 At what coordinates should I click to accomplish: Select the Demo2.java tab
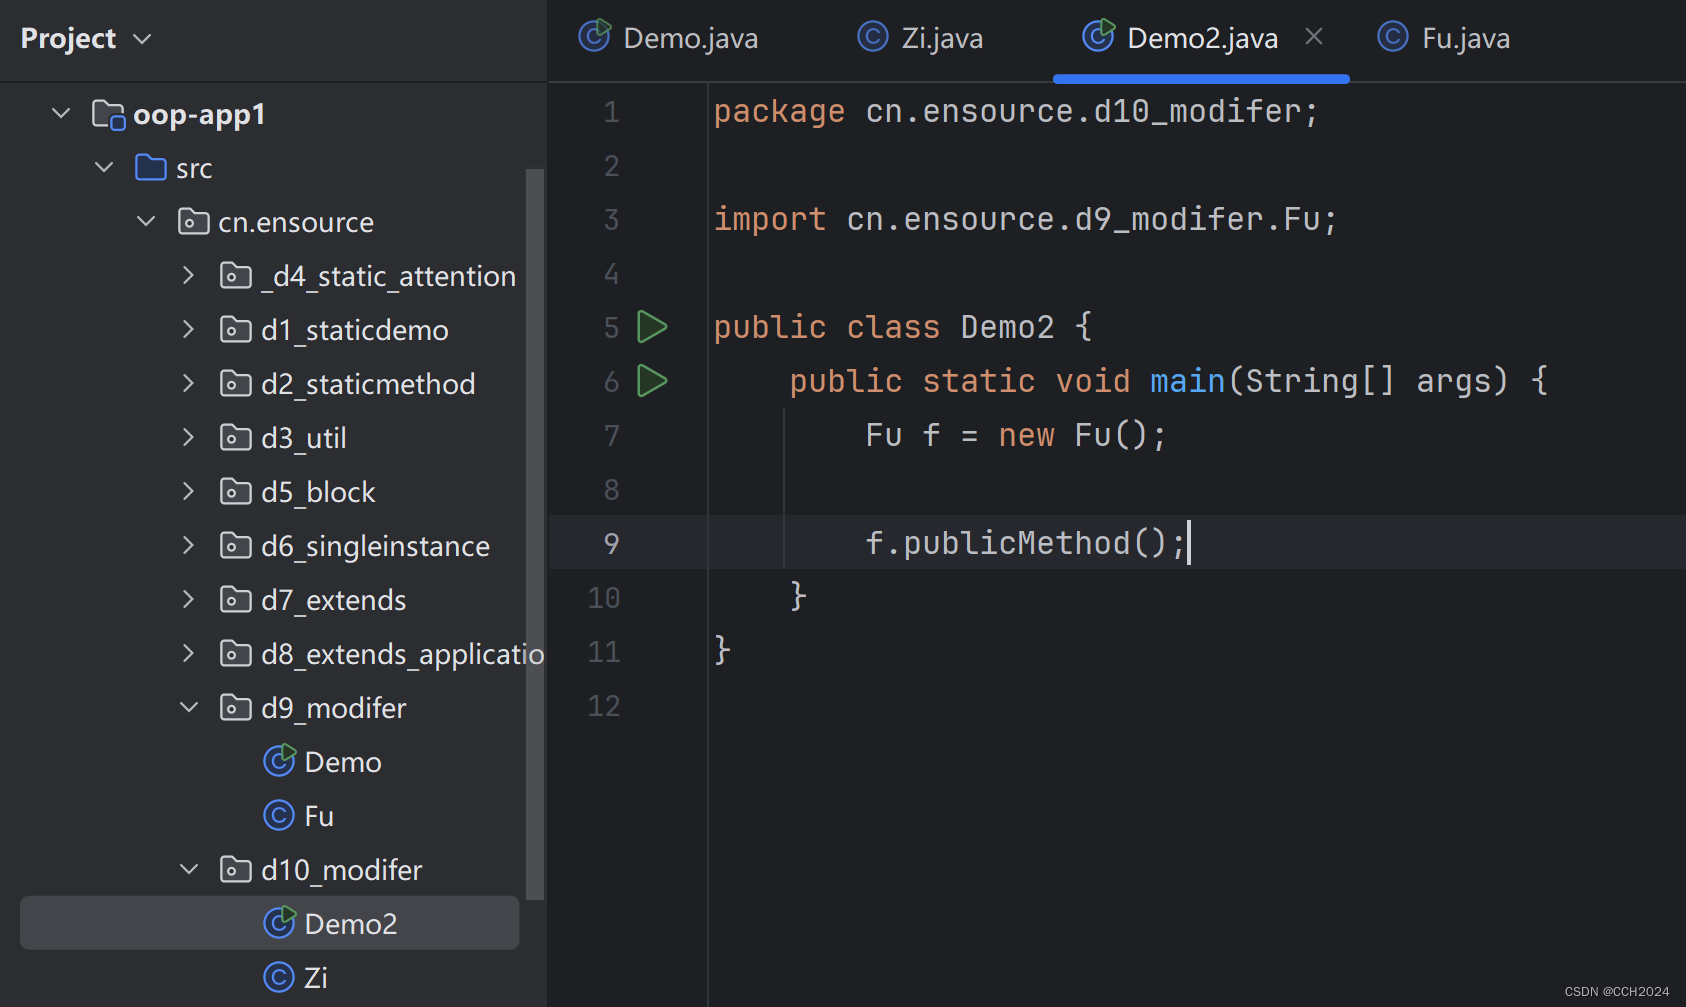coord(1202,39)
